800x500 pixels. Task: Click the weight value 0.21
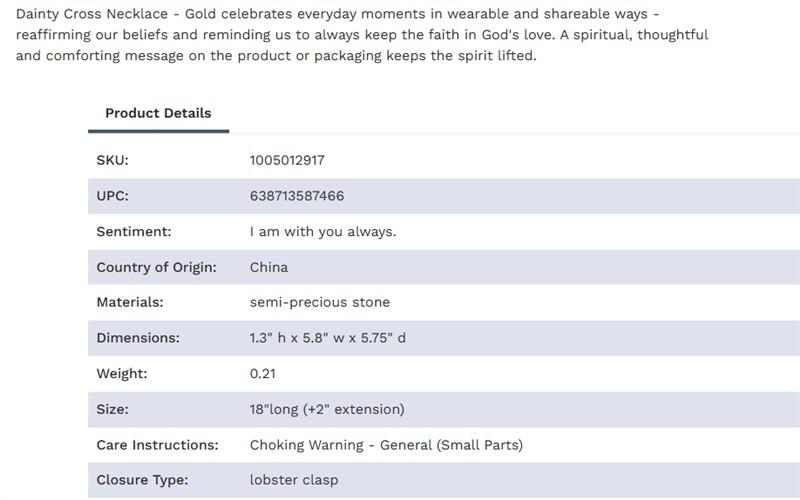(x=263, y=374)
